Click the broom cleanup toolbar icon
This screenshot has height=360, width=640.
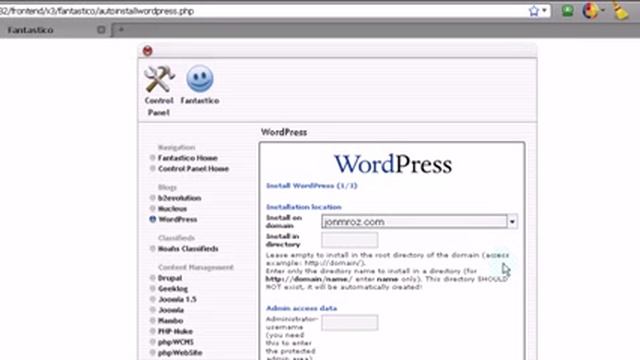click(x=620, y=11)
